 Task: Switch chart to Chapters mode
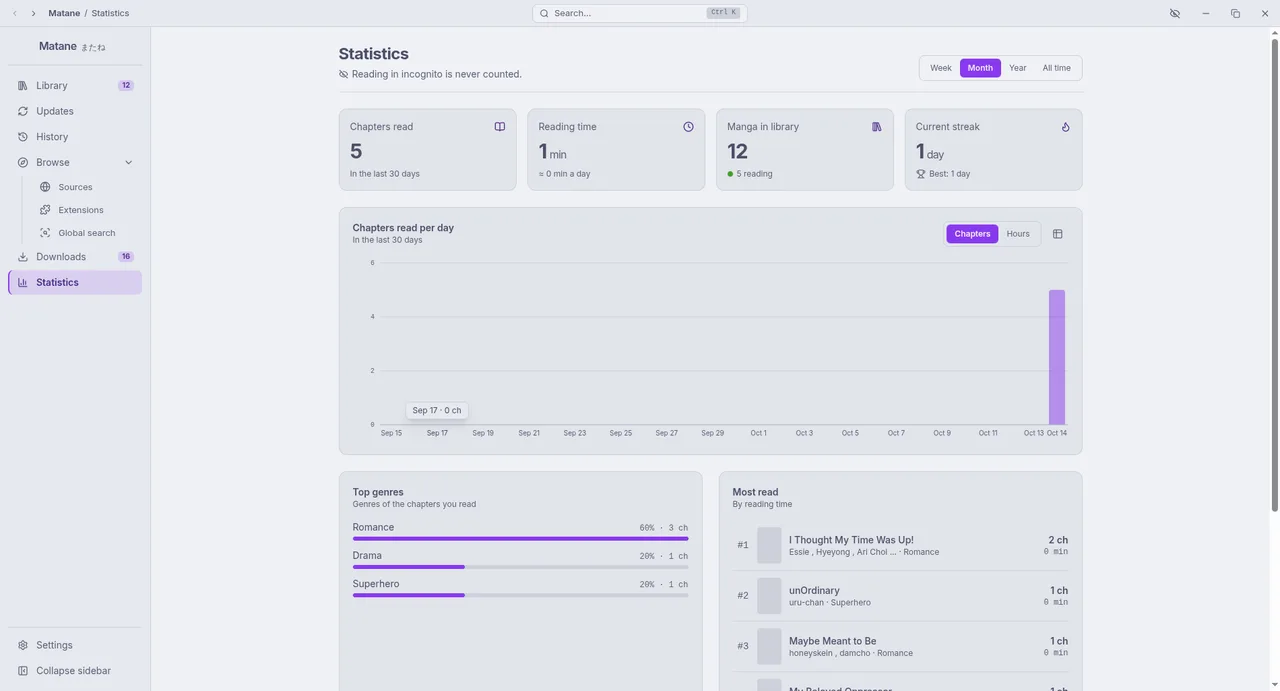coord(972,234)
